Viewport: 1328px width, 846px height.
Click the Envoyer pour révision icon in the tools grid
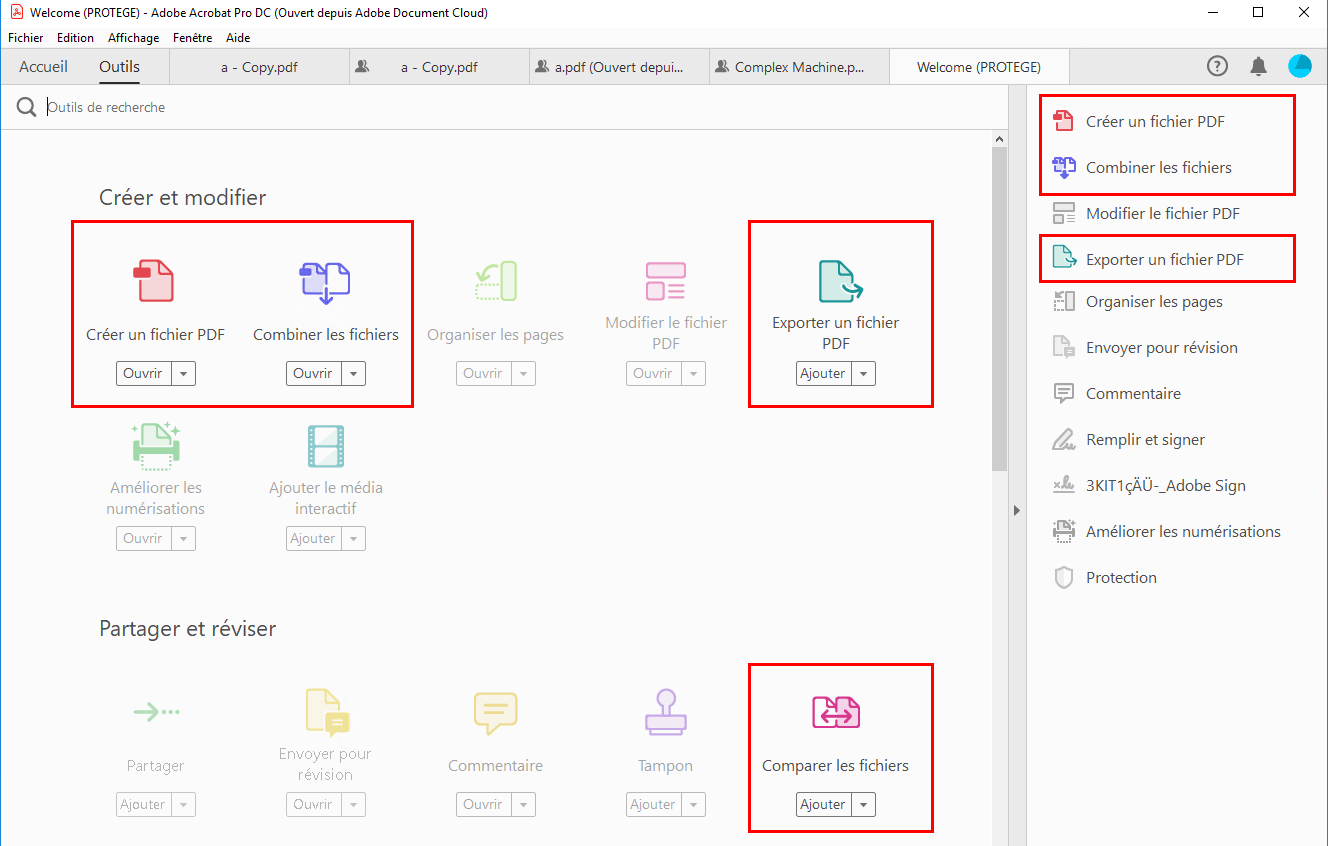click(x=325, y=711)
